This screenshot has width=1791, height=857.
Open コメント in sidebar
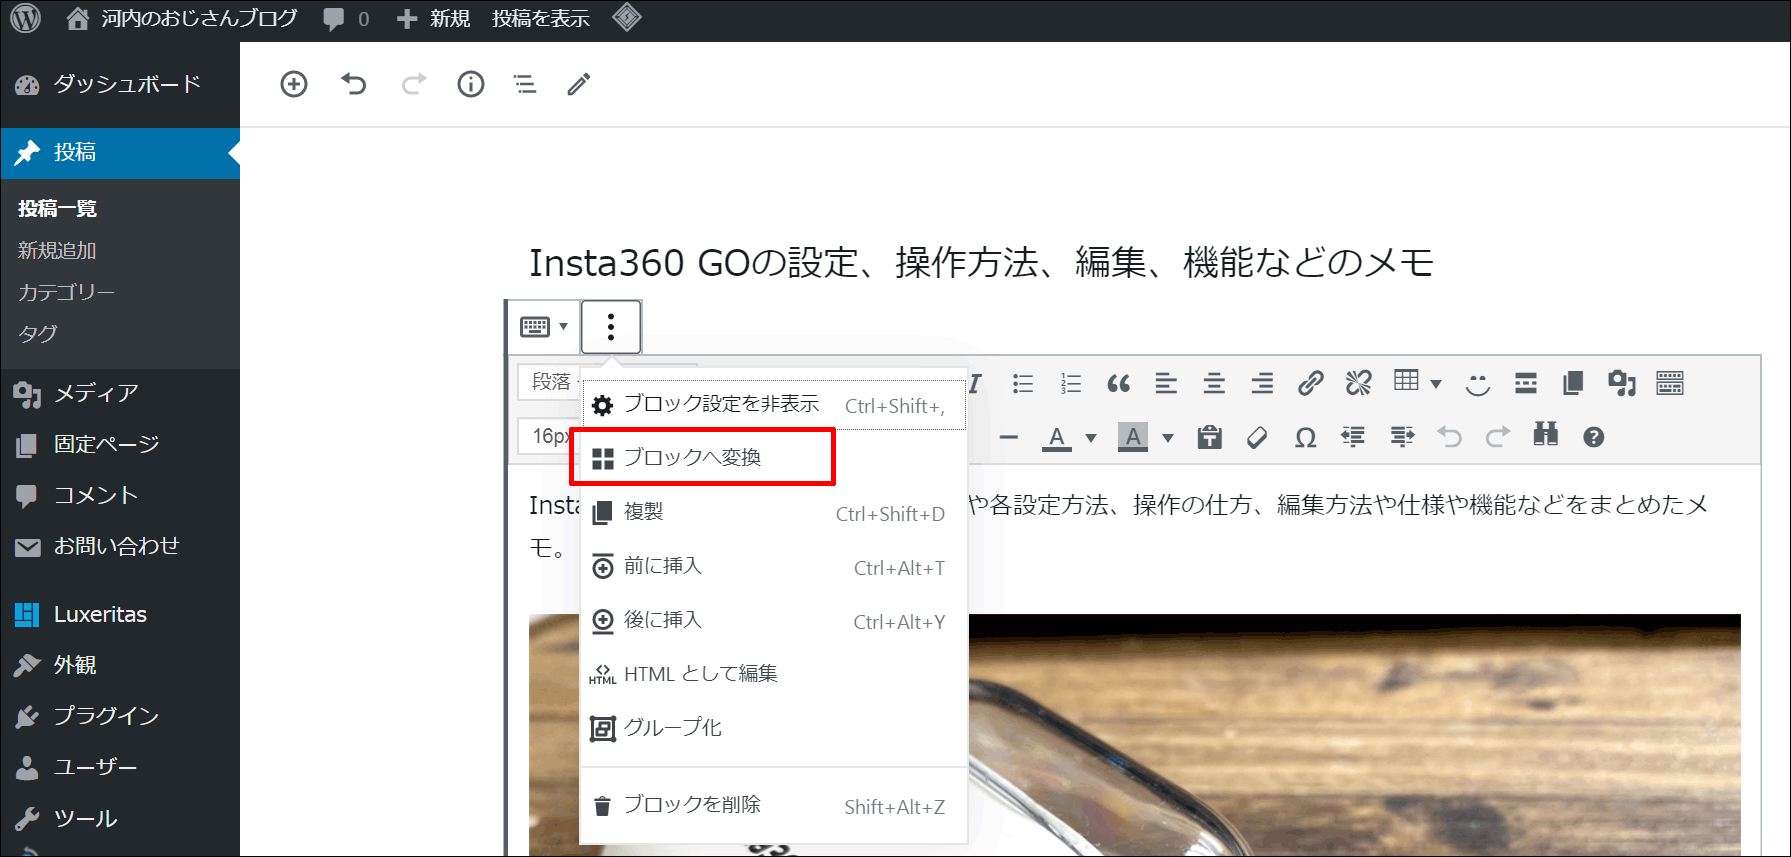tap(120, 495)
